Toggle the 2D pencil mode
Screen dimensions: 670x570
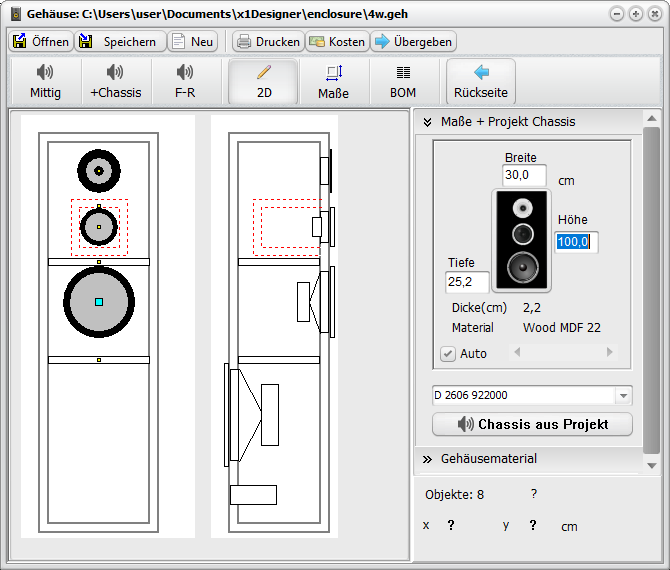point(264,82)
